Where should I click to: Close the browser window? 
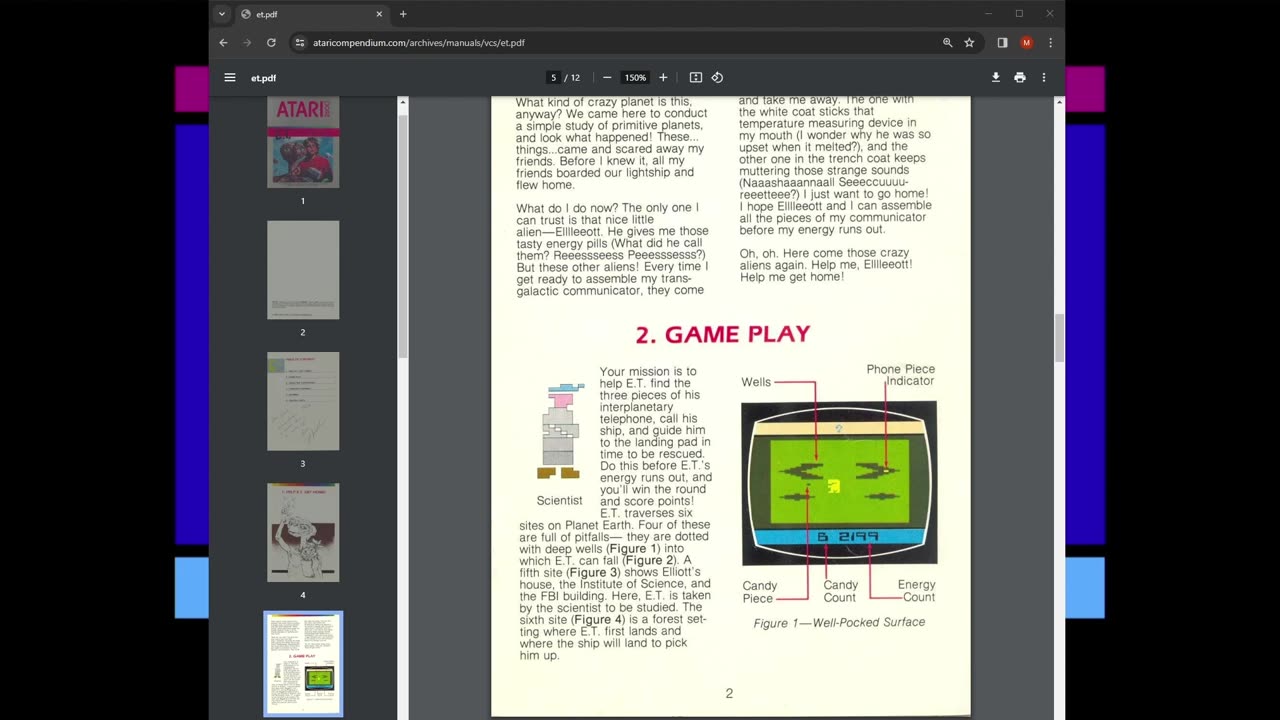[x=1049, y=14]
